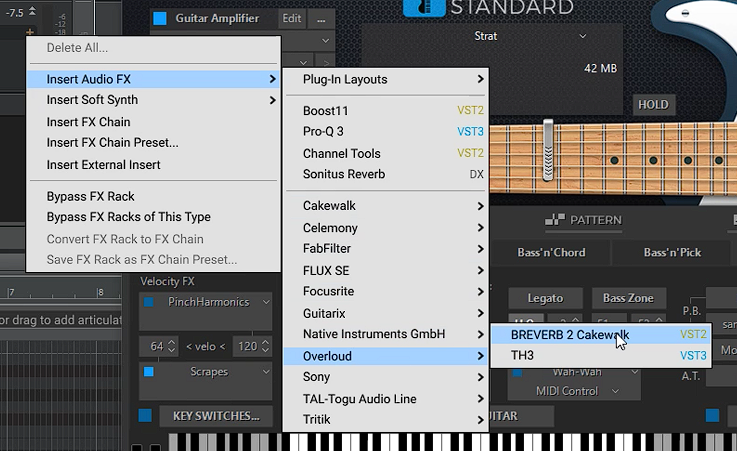Choose Insert FX Chain Preset...
This screenshot has width=737, height=451.
pos(153,143)
